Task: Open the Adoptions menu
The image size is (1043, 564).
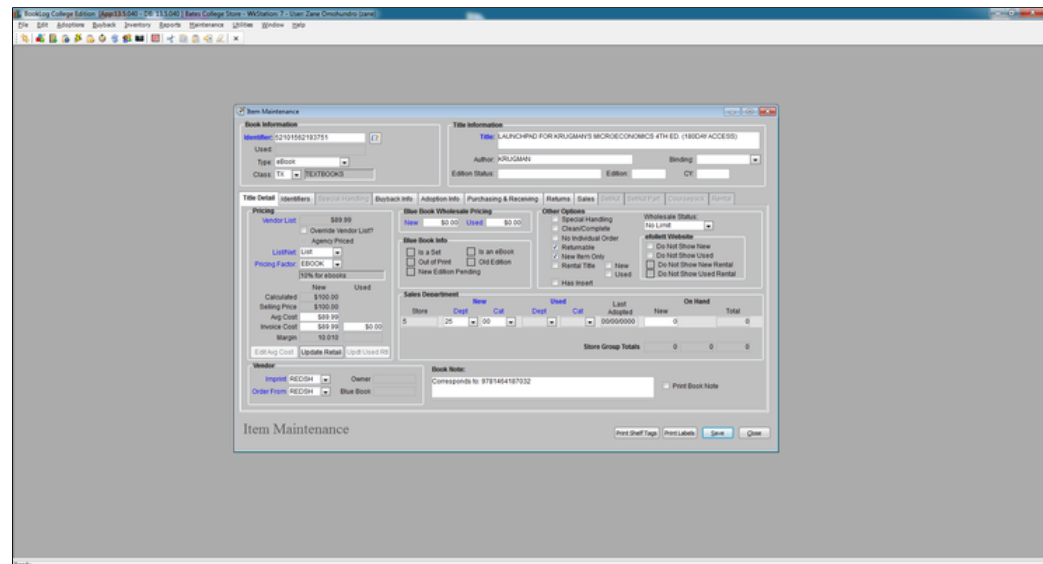Action: [x=71, y=25]
